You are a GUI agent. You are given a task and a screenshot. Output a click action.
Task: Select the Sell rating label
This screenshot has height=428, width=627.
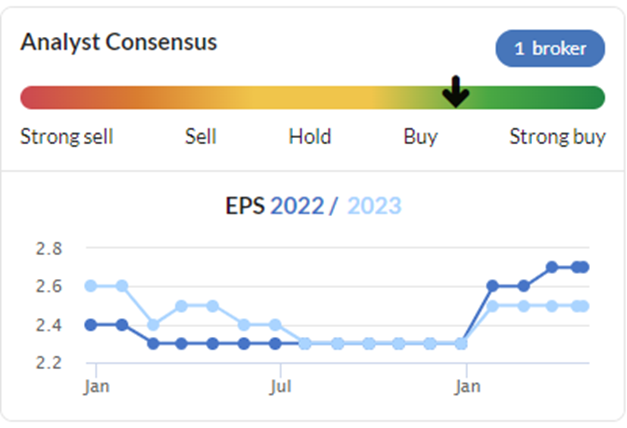pos(201,136)
